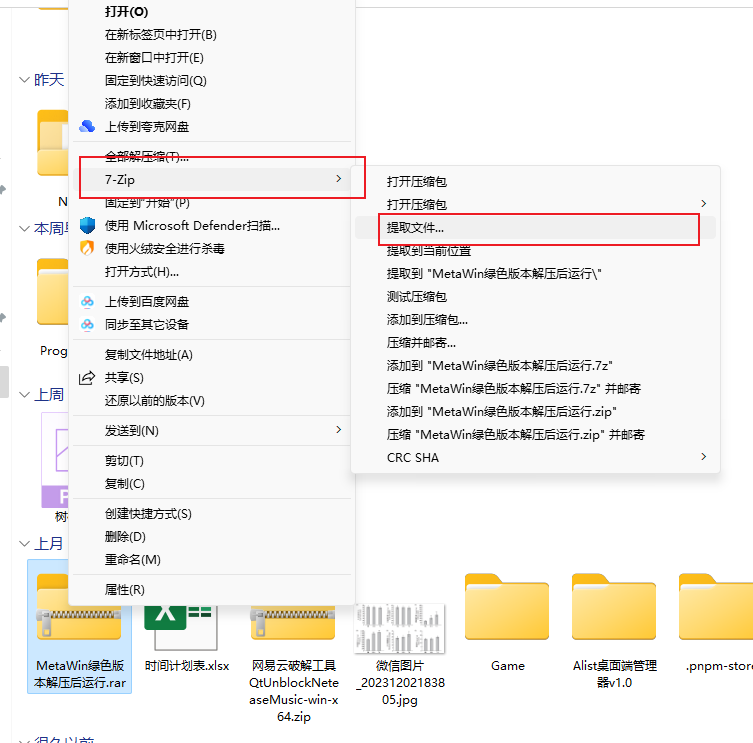The image size is (753, 743).
Task: Choose 提取文件... in 7-Zip submenu
Action: tap(535, 228)
